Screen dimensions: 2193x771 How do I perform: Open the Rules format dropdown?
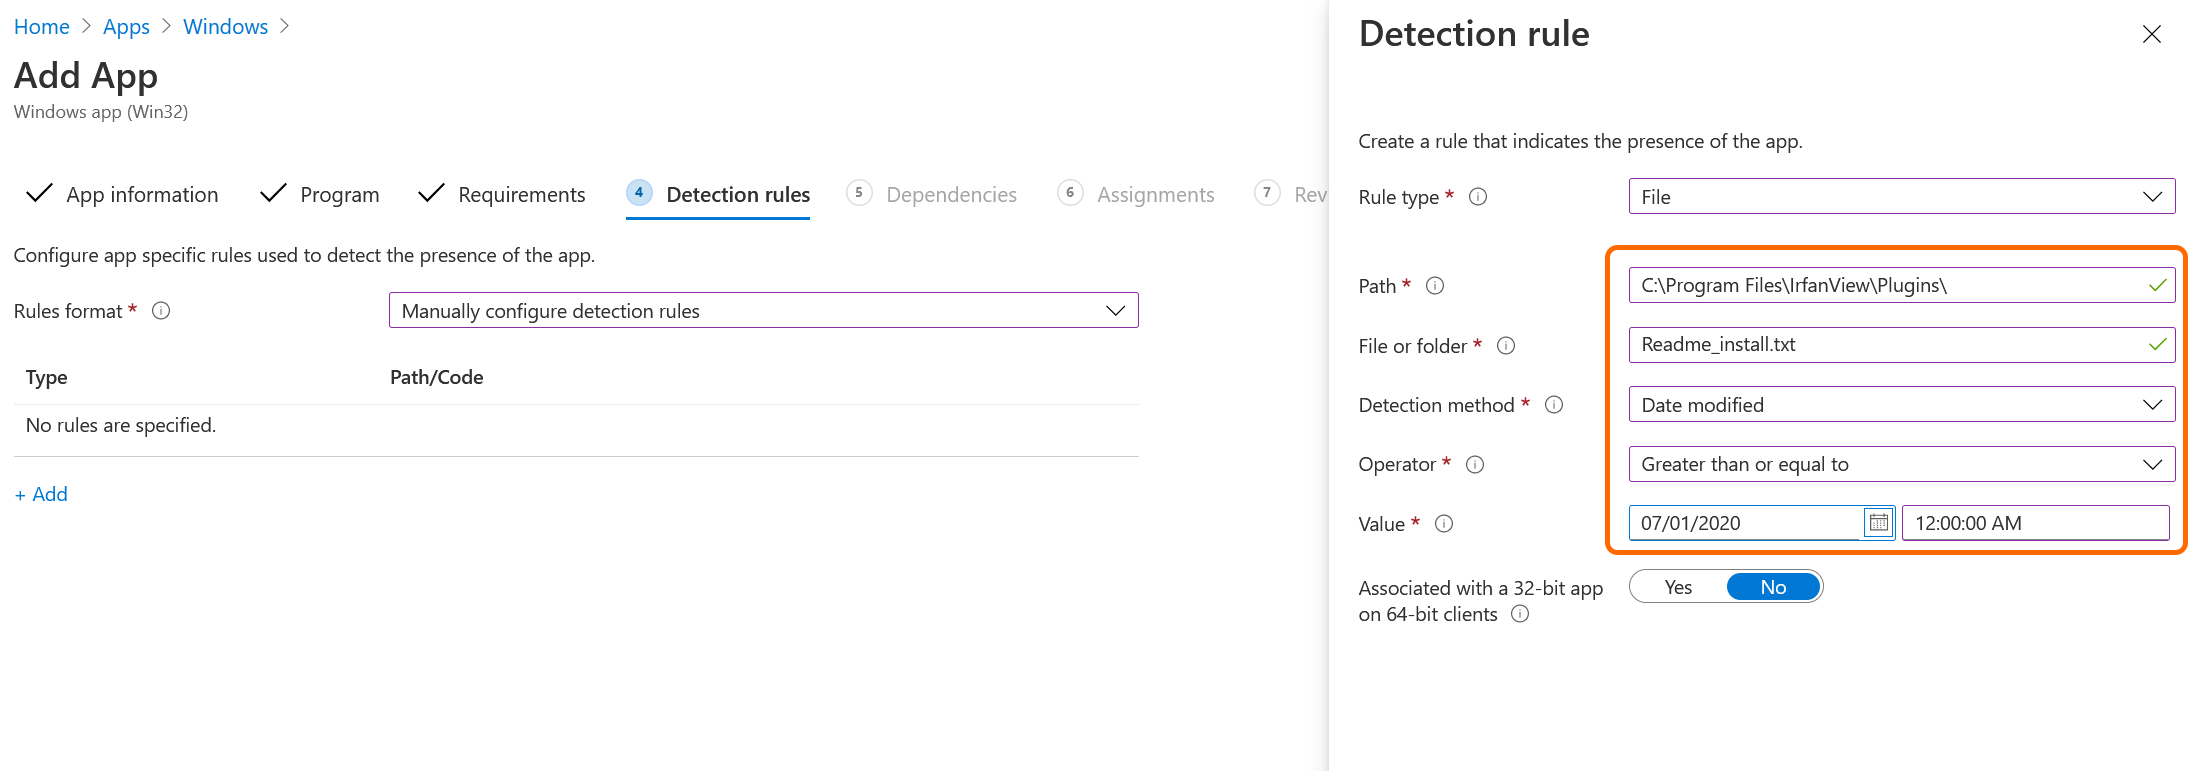pos(762,311)
